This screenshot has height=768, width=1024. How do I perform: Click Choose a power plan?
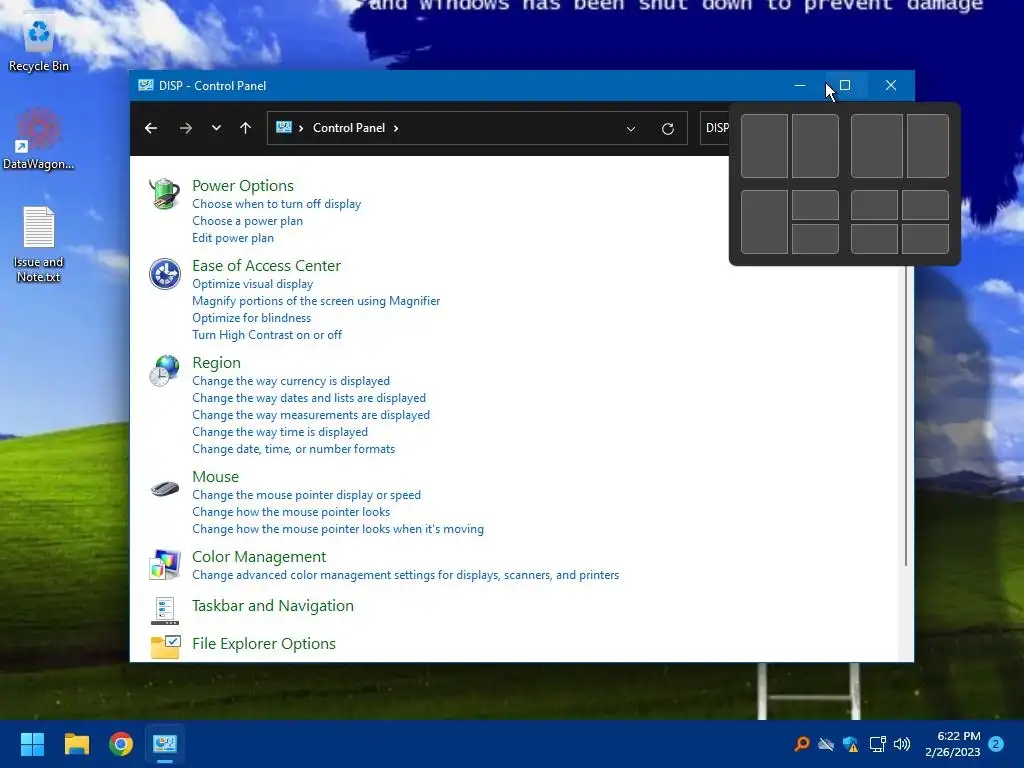tap(248, 221)
